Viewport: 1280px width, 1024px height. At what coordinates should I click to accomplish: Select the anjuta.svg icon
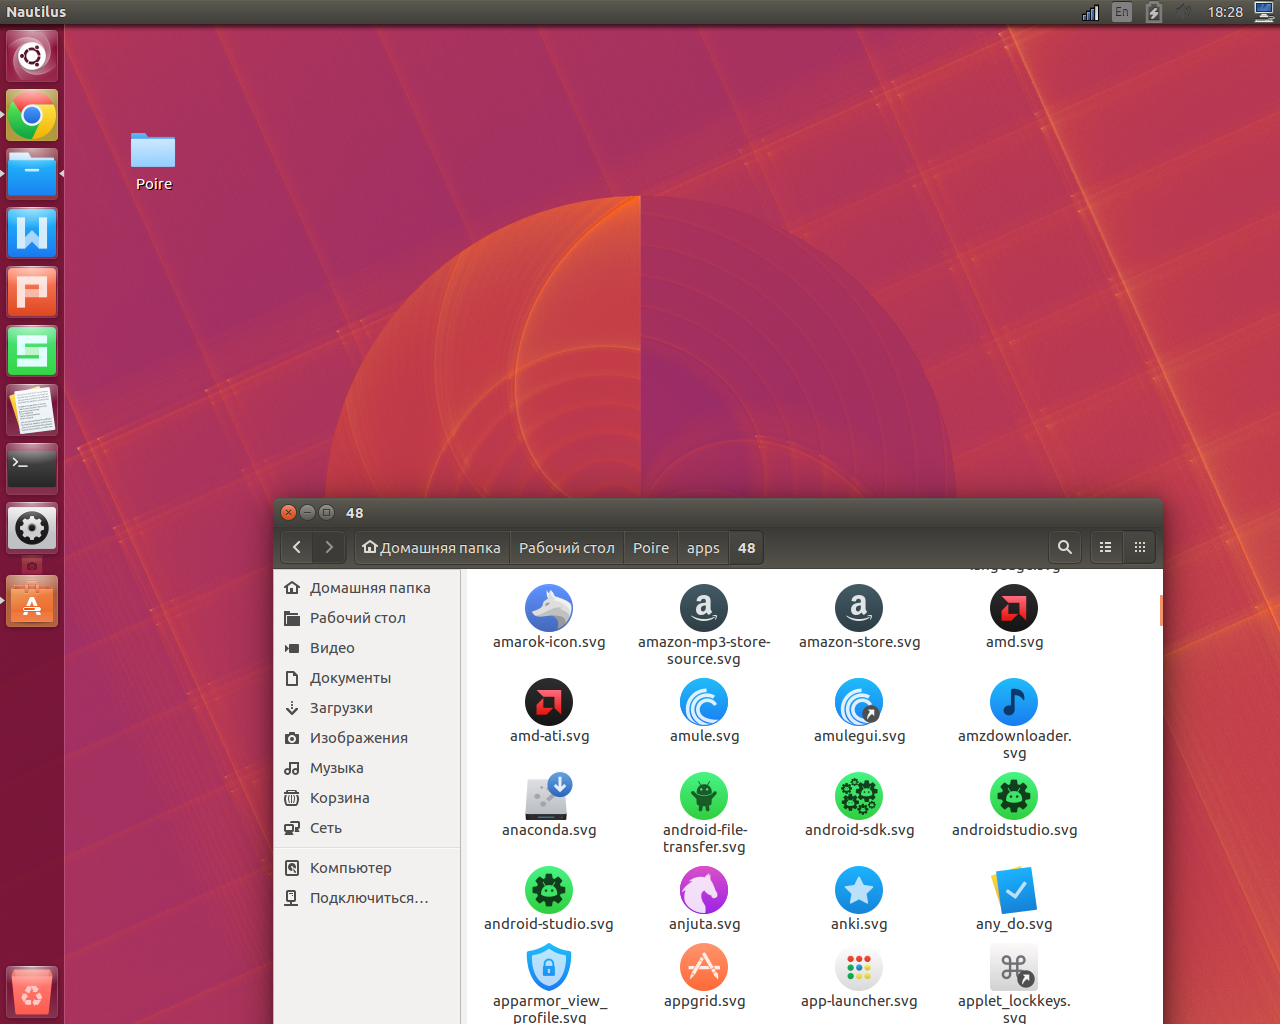[x=704, y=890]
